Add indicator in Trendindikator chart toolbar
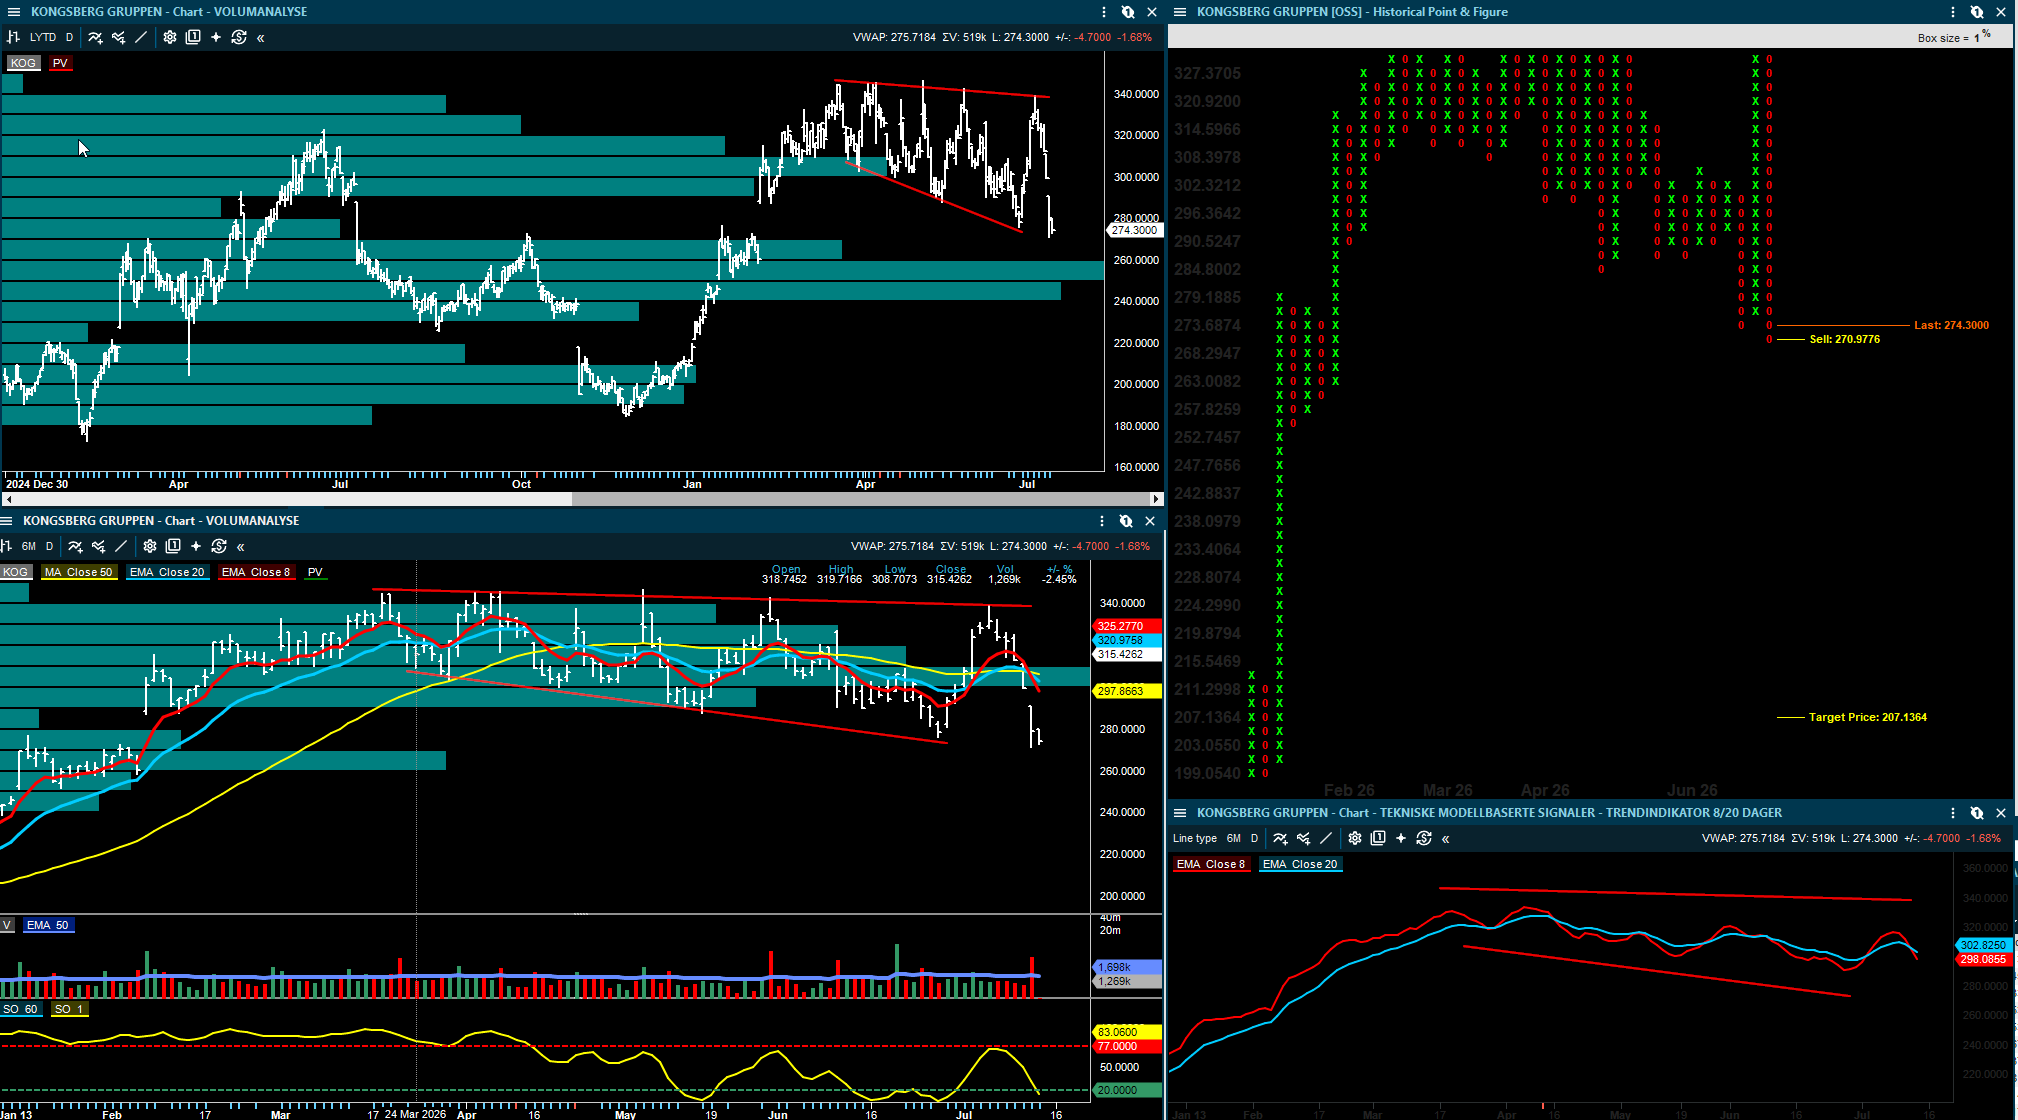 pyautogui.click(x=1280, y=838)
